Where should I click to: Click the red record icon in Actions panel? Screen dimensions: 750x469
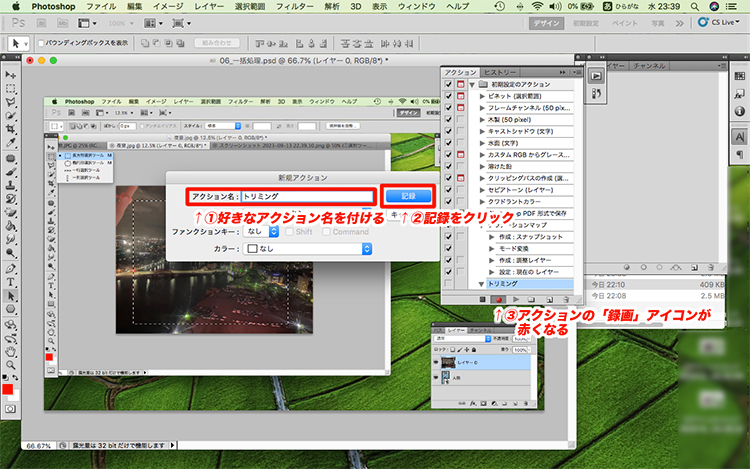(x=498, y=299)
